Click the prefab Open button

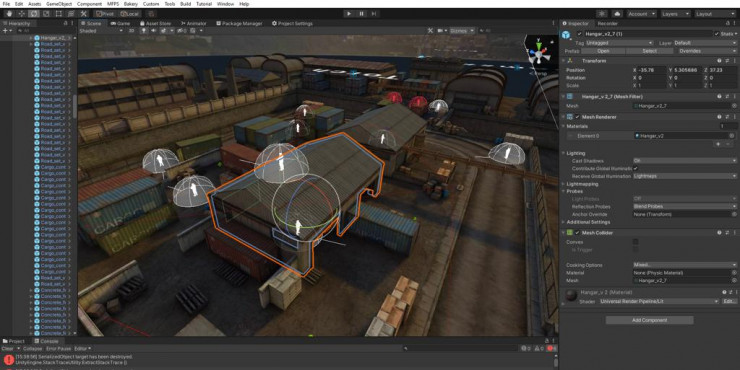[x=603, y=50]
